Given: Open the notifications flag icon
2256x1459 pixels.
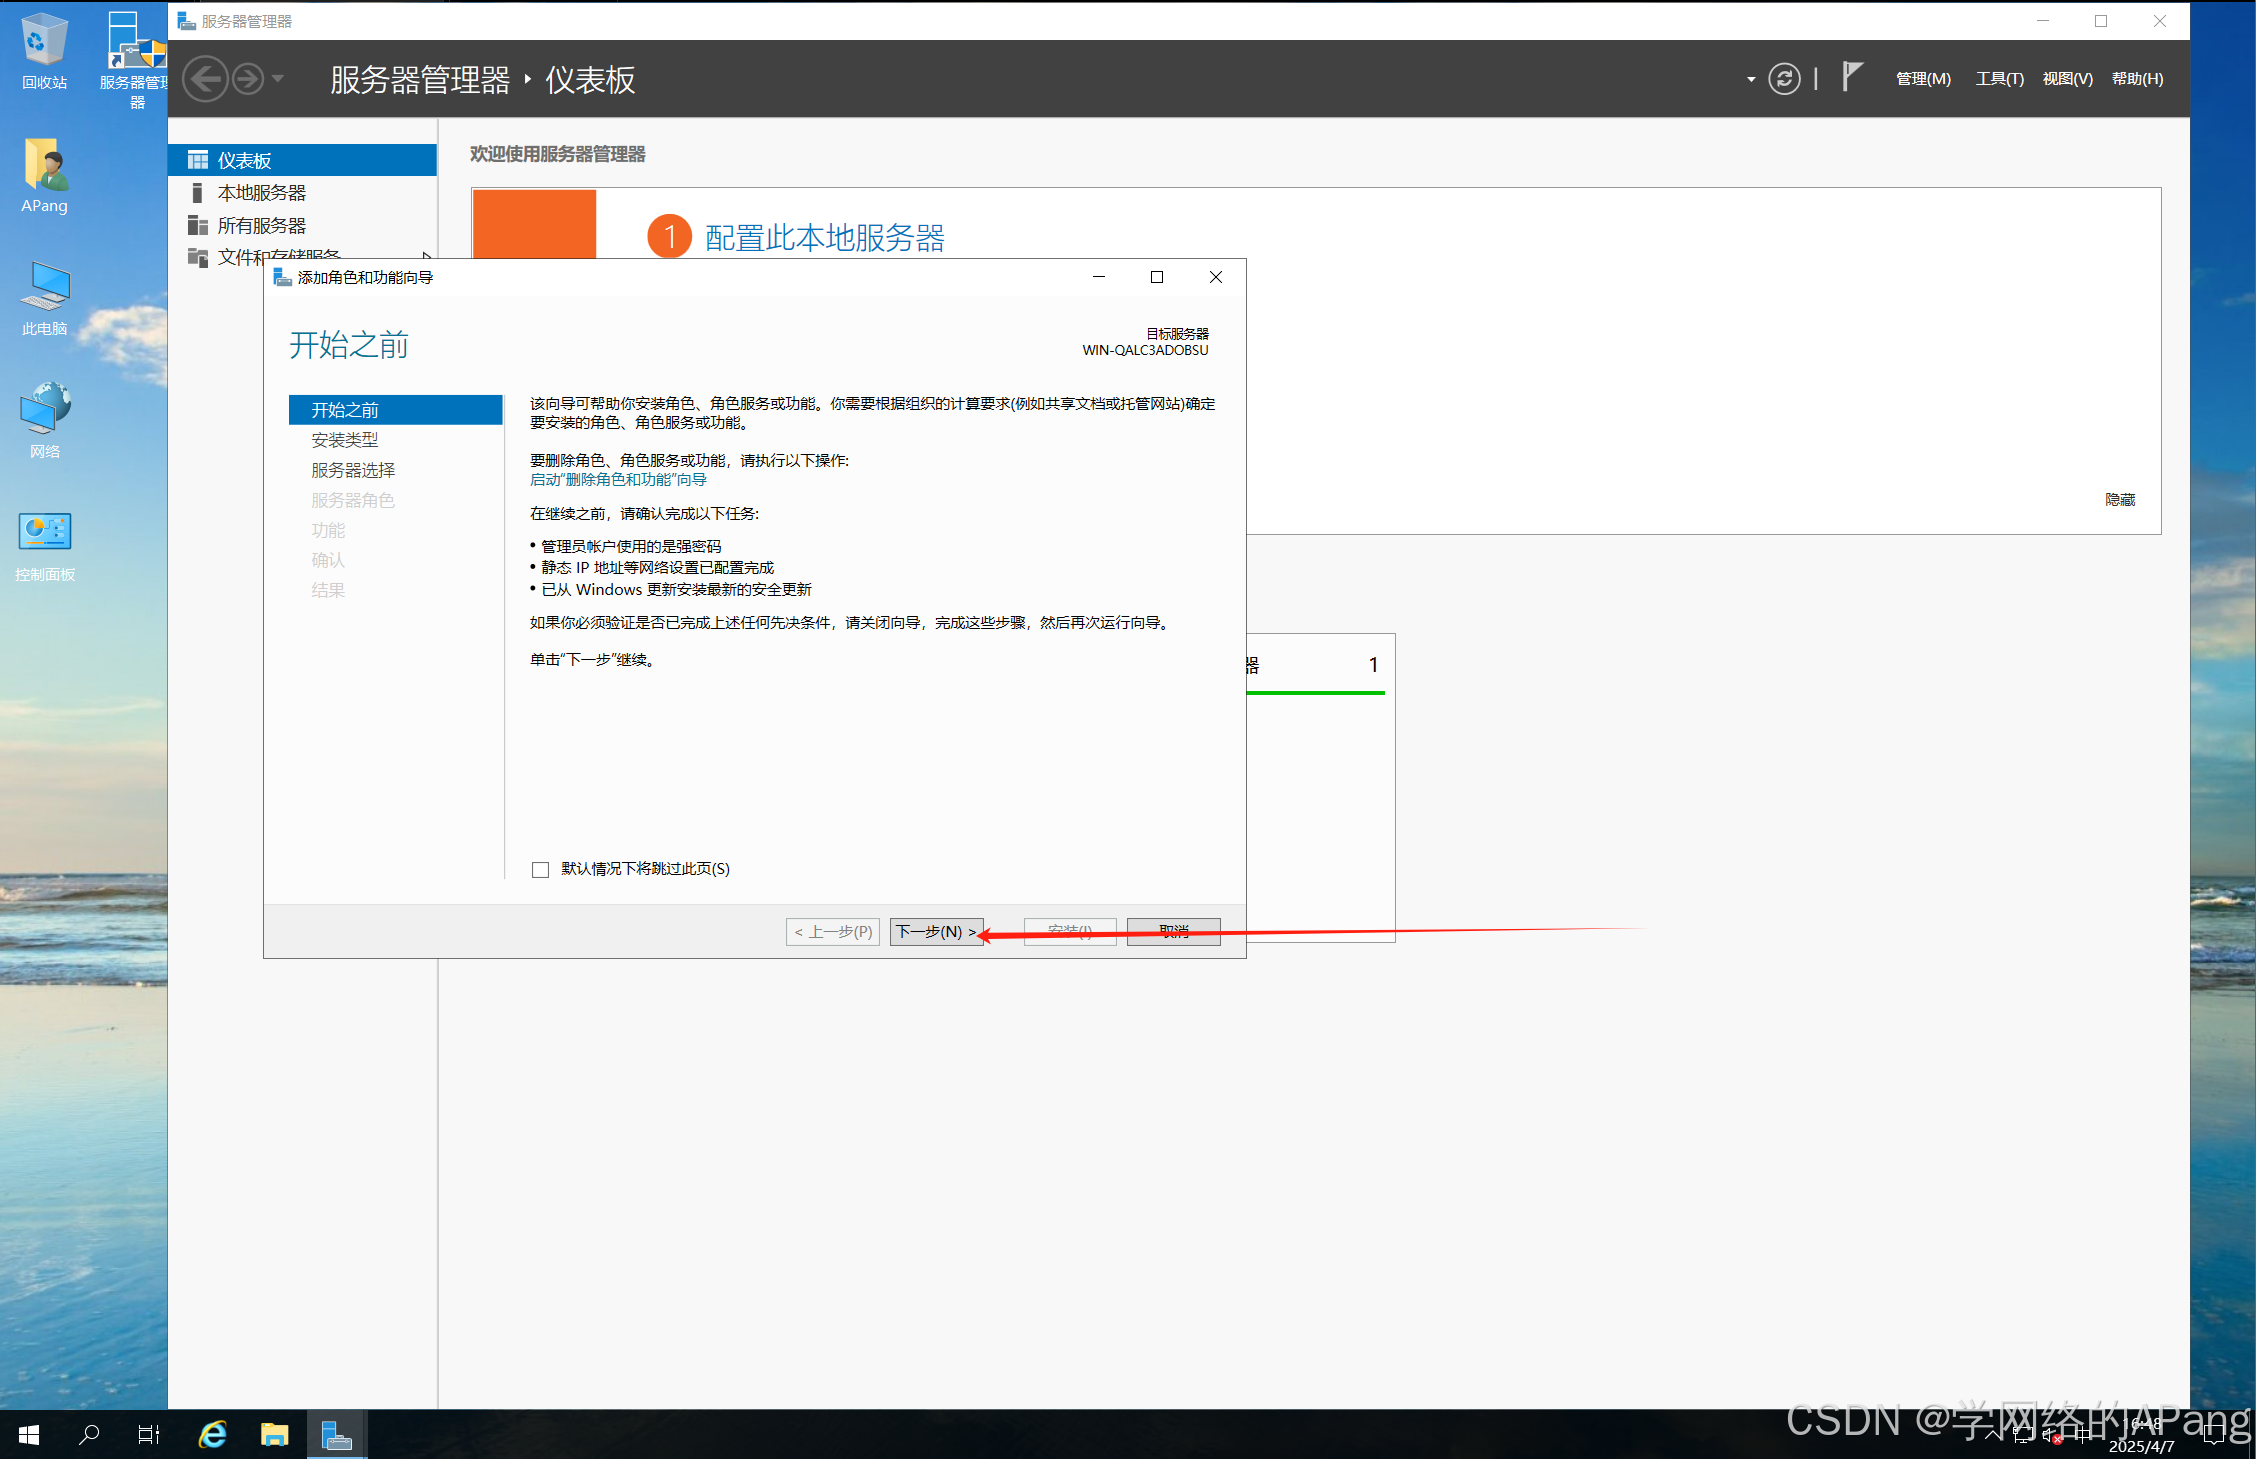Looking at the screenshot, I should point(1851,77).
